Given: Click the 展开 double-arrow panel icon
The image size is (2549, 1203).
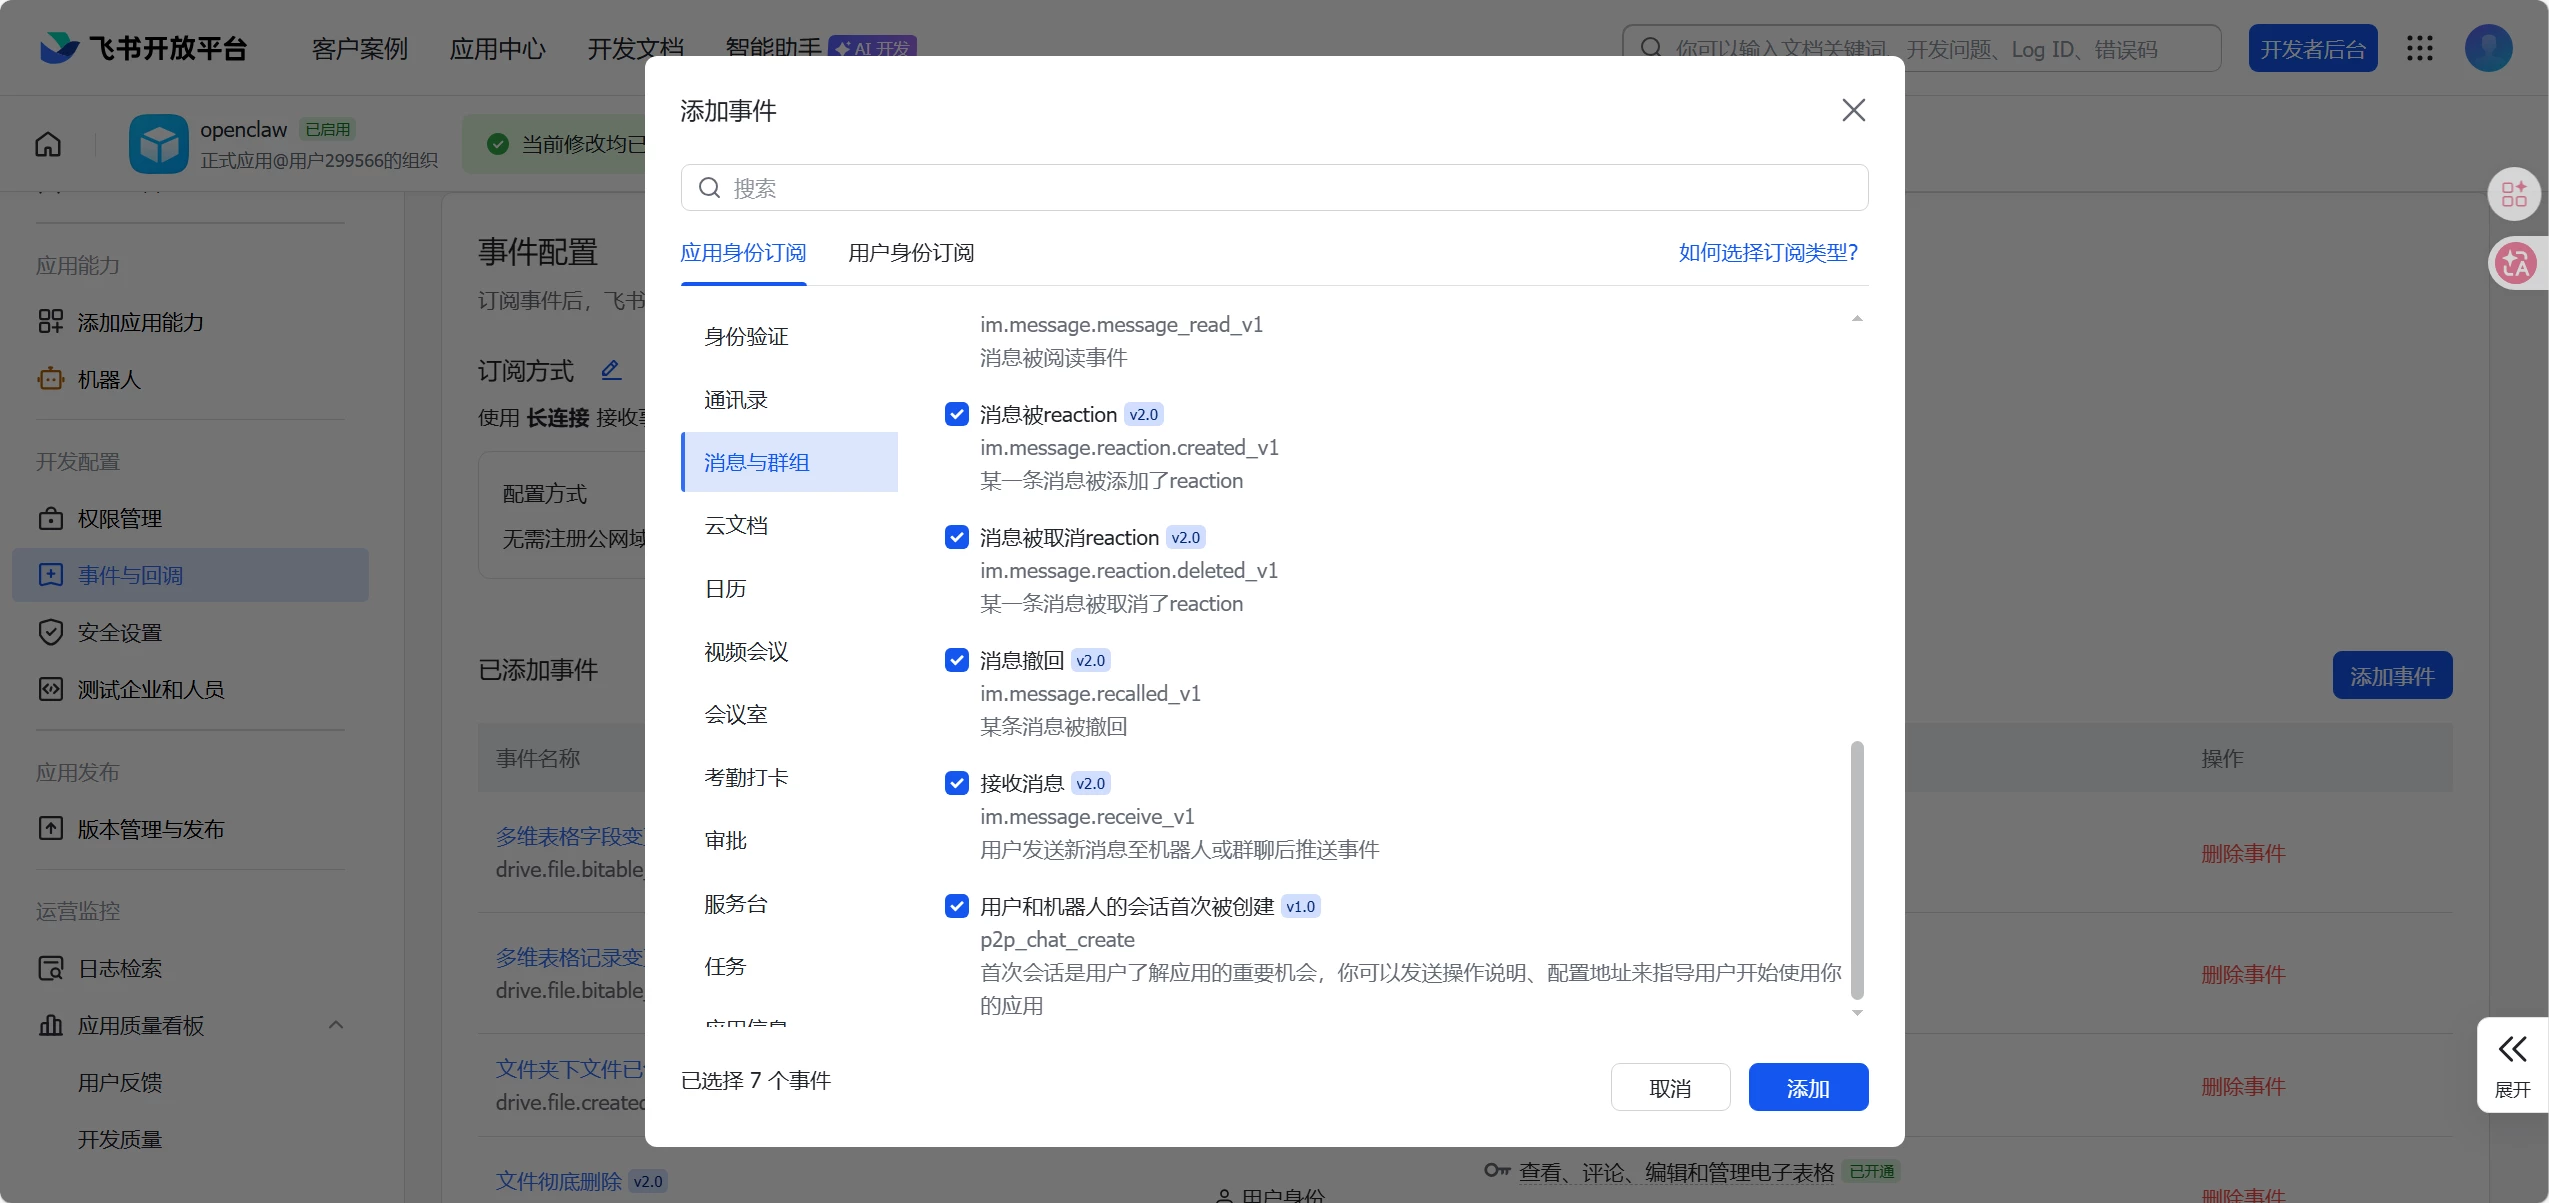Looking at the screenshot, I should coord(2512,1049).
